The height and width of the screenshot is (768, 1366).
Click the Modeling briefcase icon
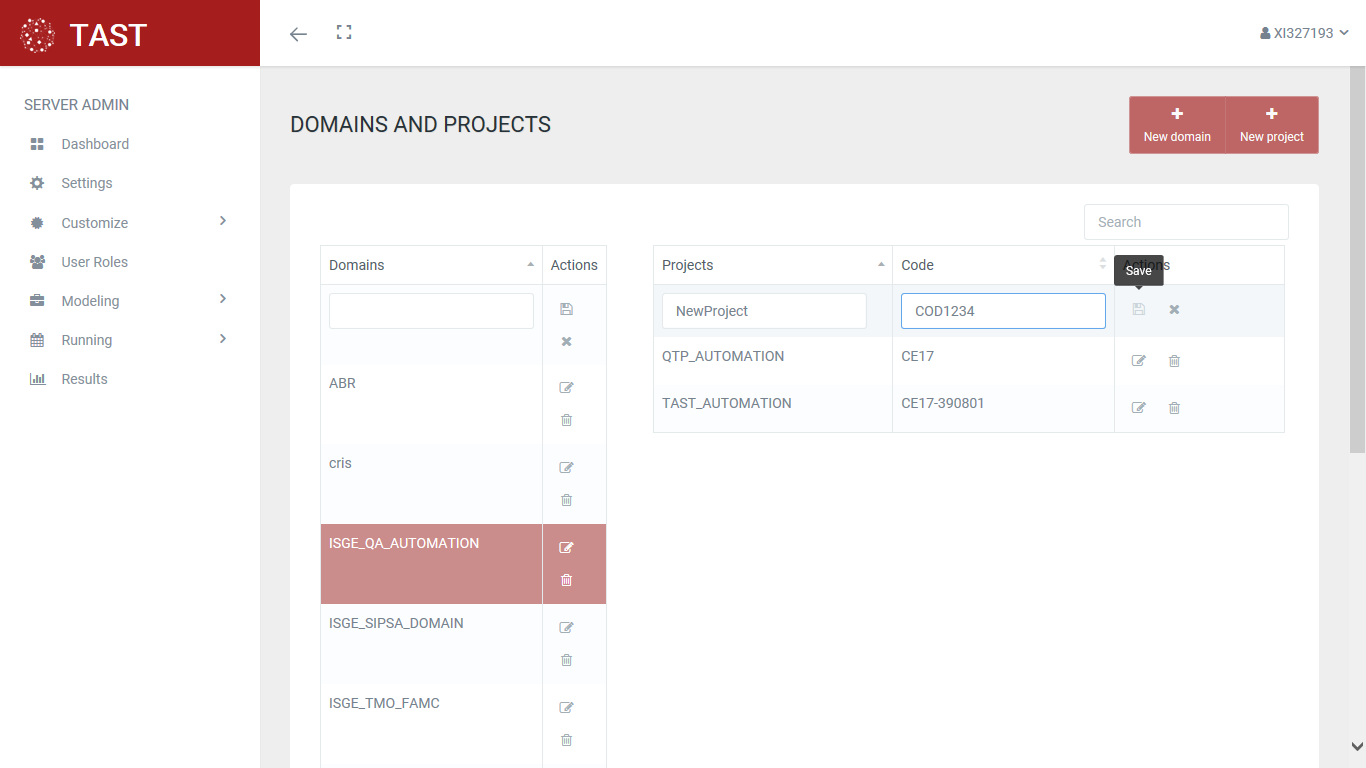37,301
